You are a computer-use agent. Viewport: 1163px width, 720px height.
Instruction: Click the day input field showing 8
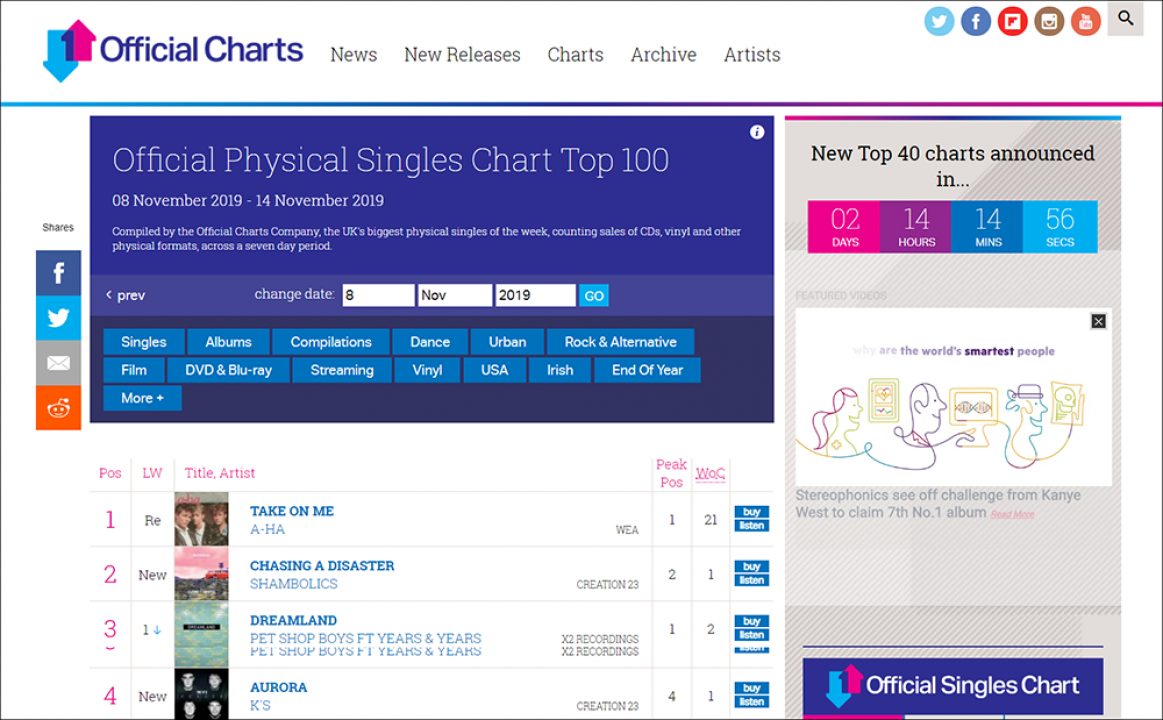tap(378, 295)
